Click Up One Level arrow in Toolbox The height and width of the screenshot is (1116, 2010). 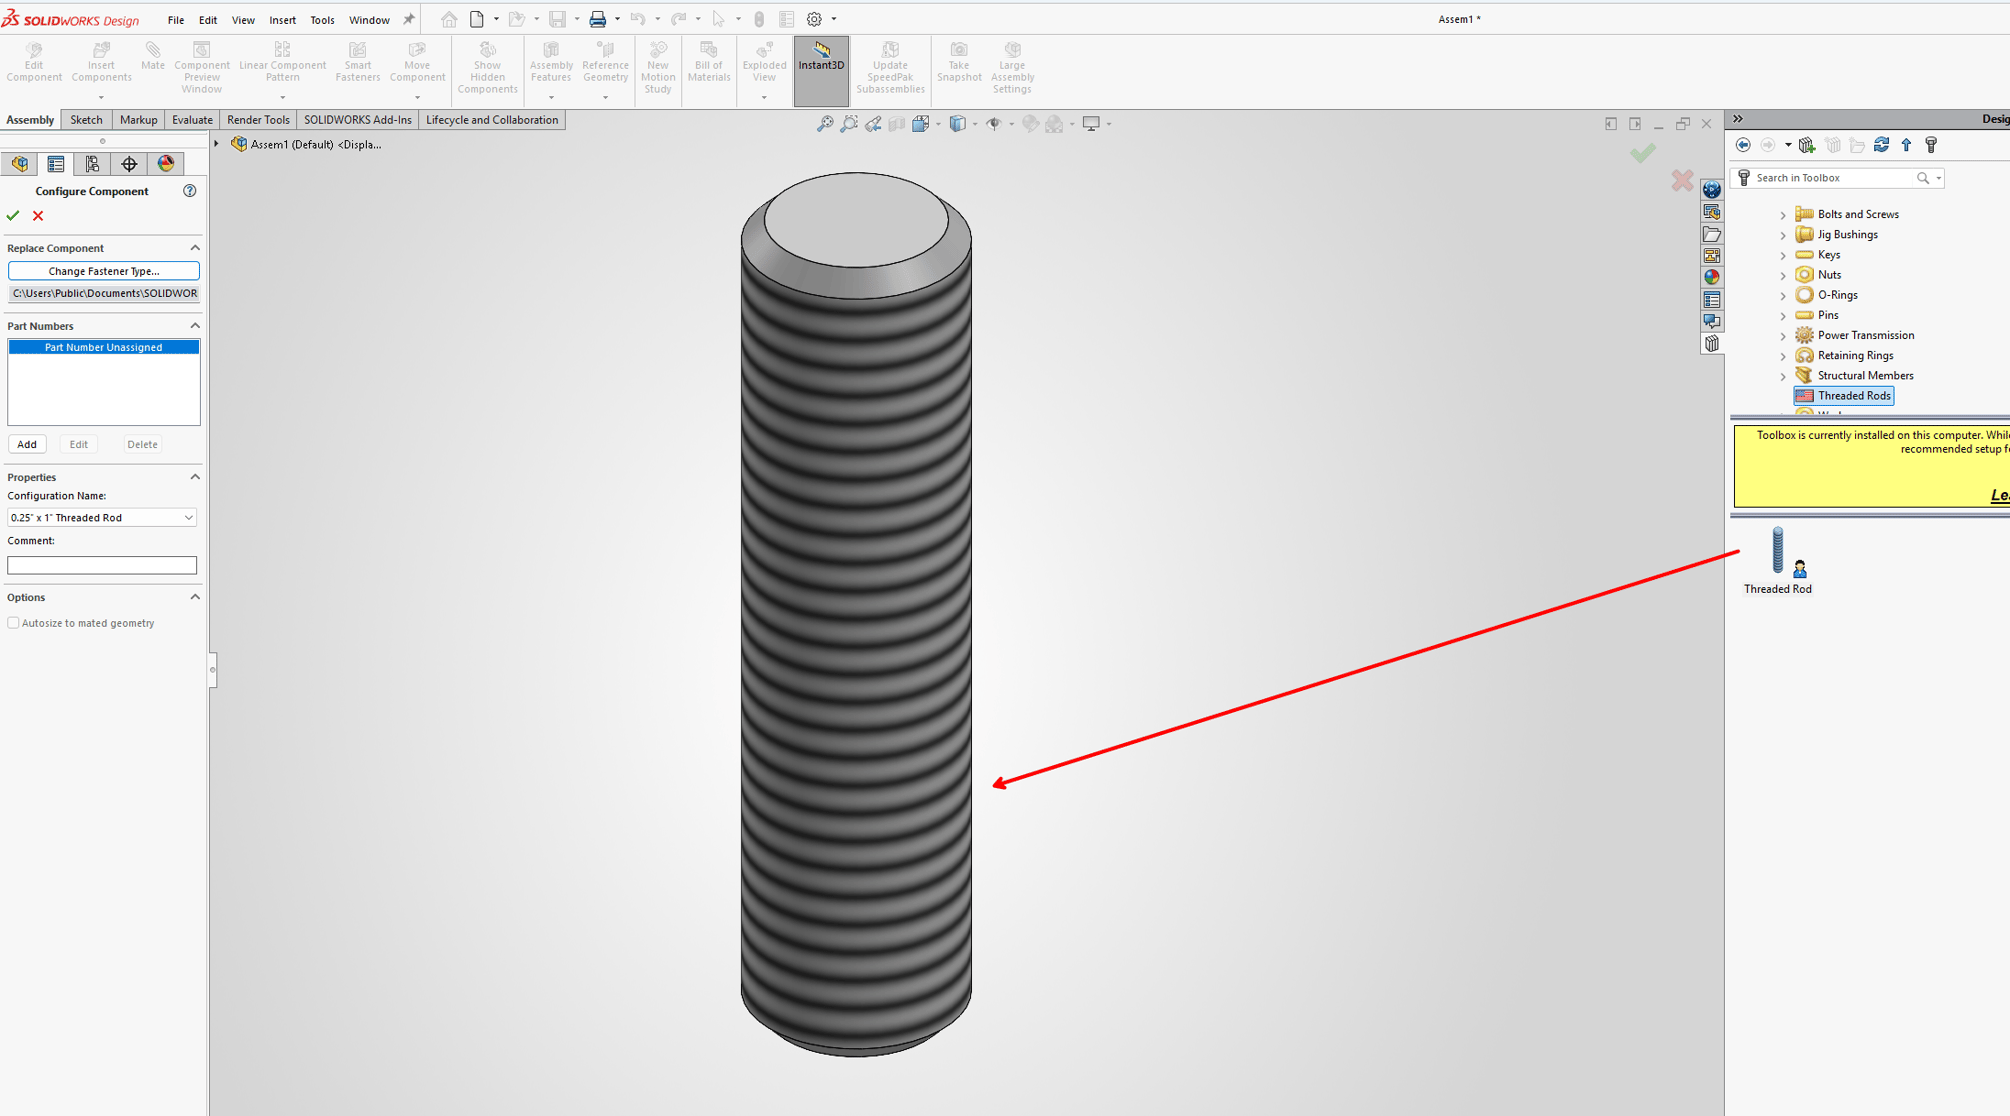pos(1906,145)
